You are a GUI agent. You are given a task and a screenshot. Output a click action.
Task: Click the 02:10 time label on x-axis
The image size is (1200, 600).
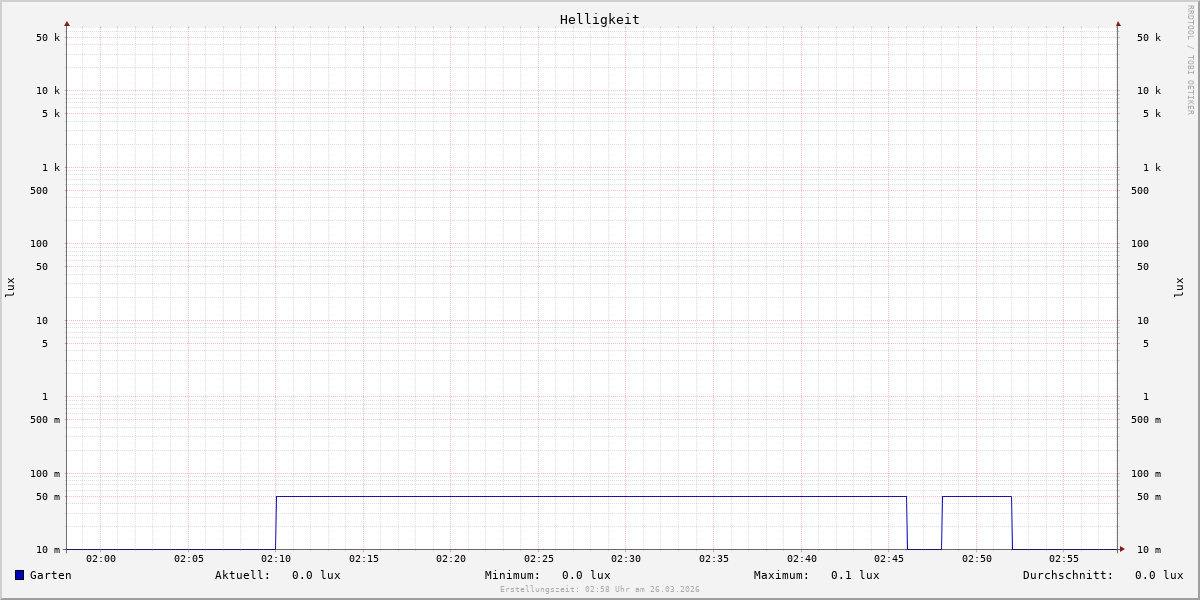click(x=276, y=559)
